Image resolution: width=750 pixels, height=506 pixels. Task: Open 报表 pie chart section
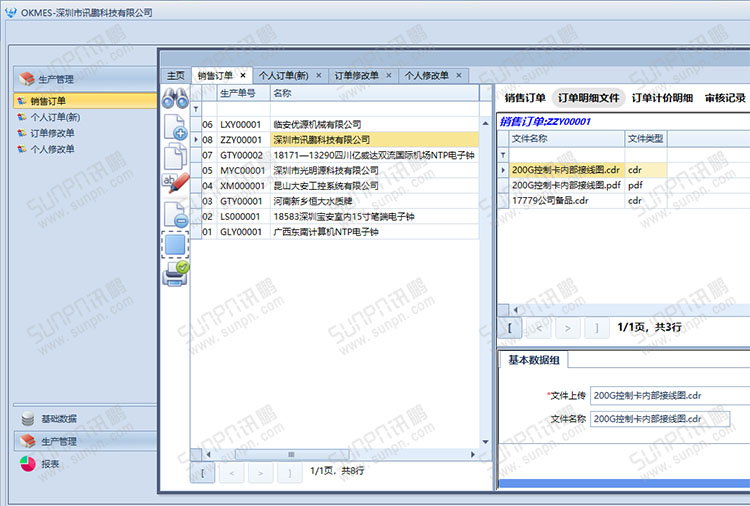tap(50, 464)
